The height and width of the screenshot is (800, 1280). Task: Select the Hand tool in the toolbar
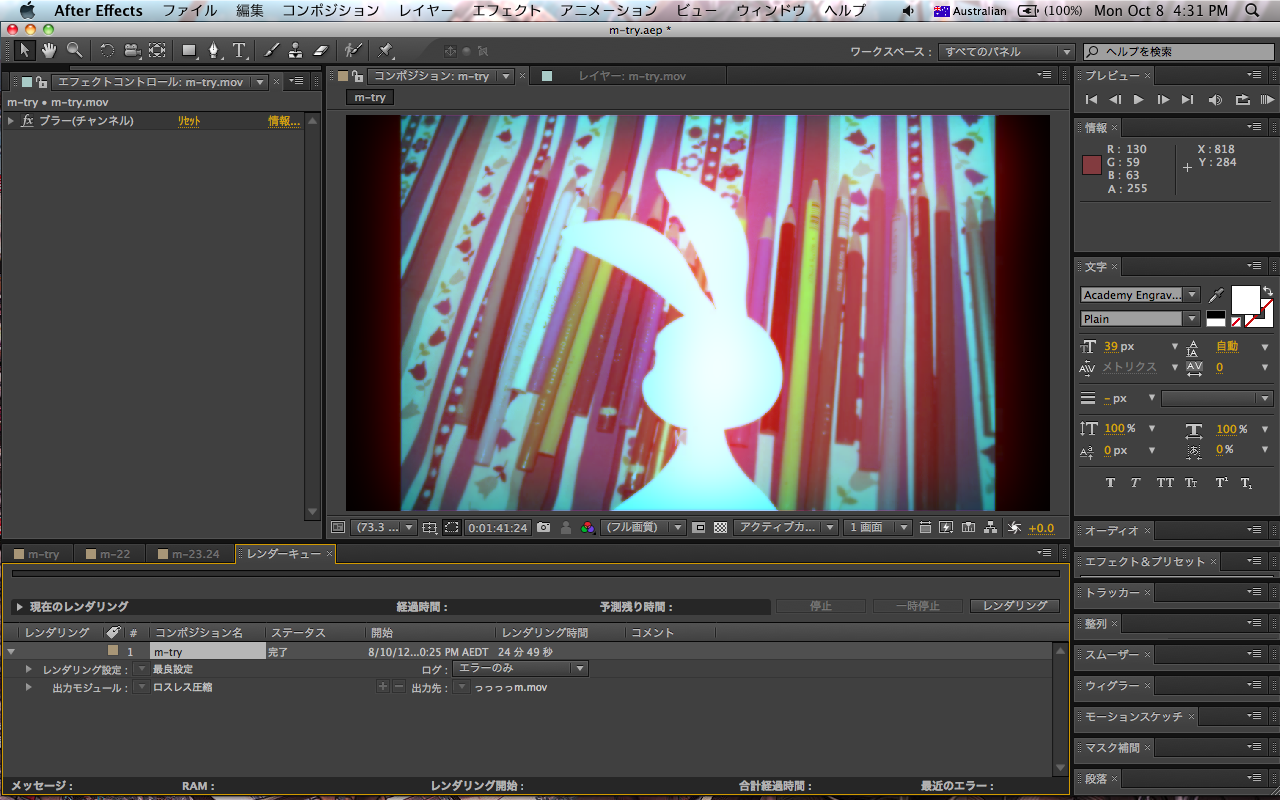tap(48, 50)
